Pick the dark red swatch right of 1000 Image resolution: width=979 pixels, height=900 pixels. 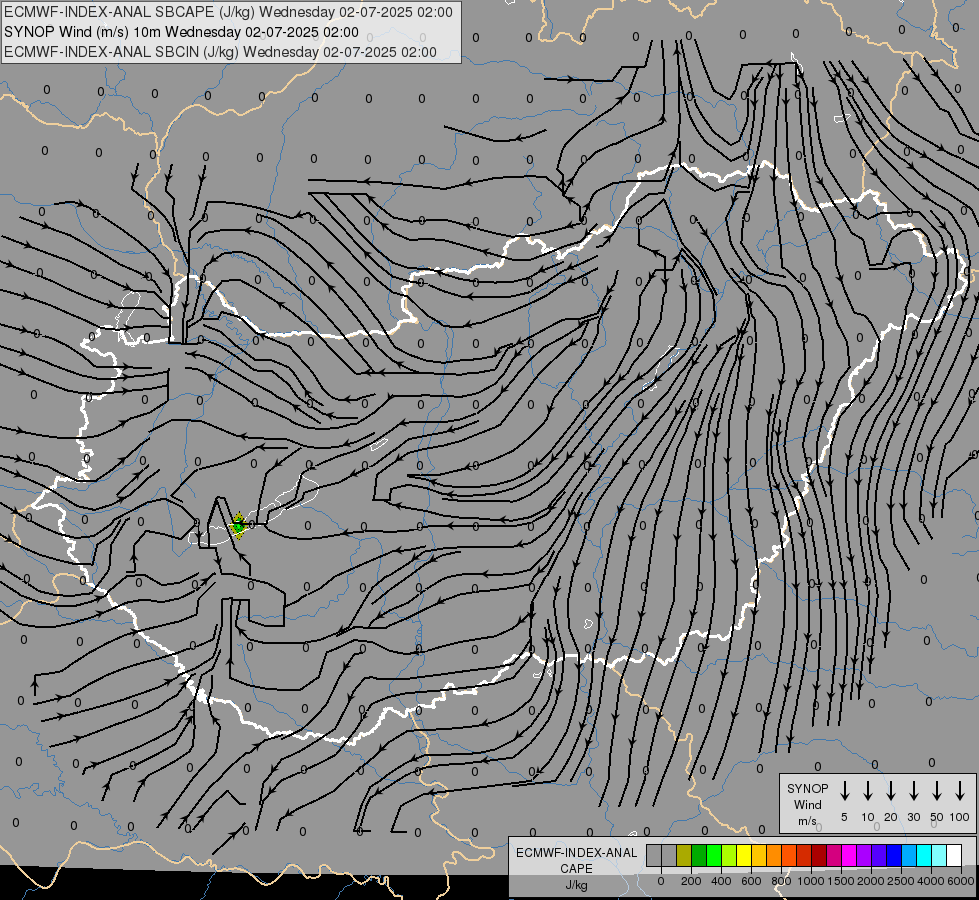[x=819, y=855]
